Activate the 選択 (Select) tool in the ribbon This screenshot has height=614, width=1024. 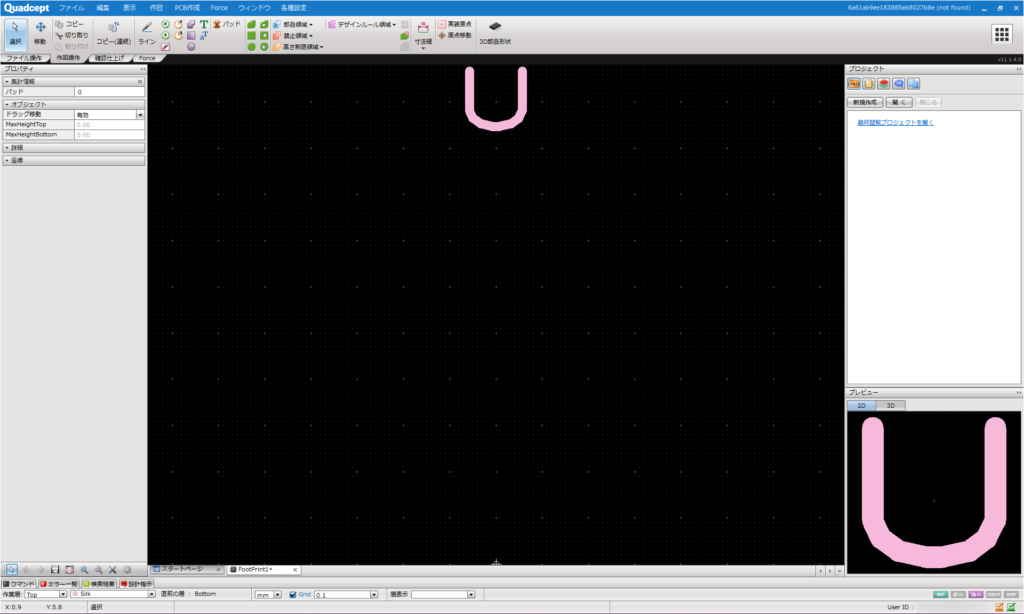point(15,33)
